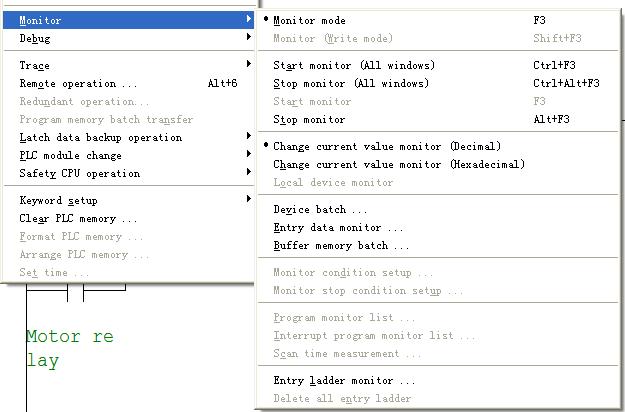Viewport: 625px width, 412px height.
Task: Switch current value monitor to Hexadecimal
Action: 398,165
